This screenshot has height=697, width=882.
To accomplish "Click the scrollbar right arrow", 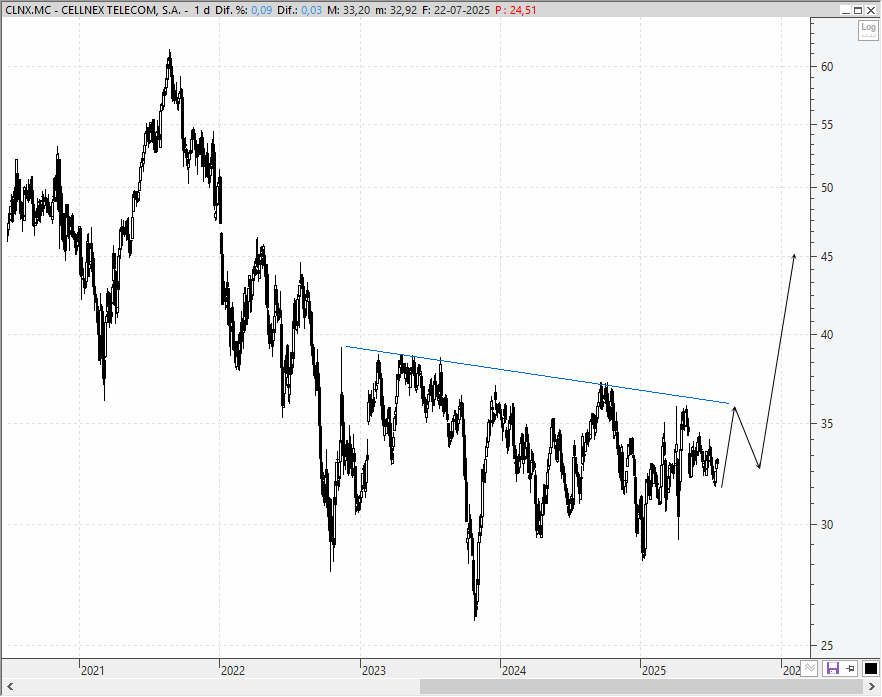I will click(872, 686).
